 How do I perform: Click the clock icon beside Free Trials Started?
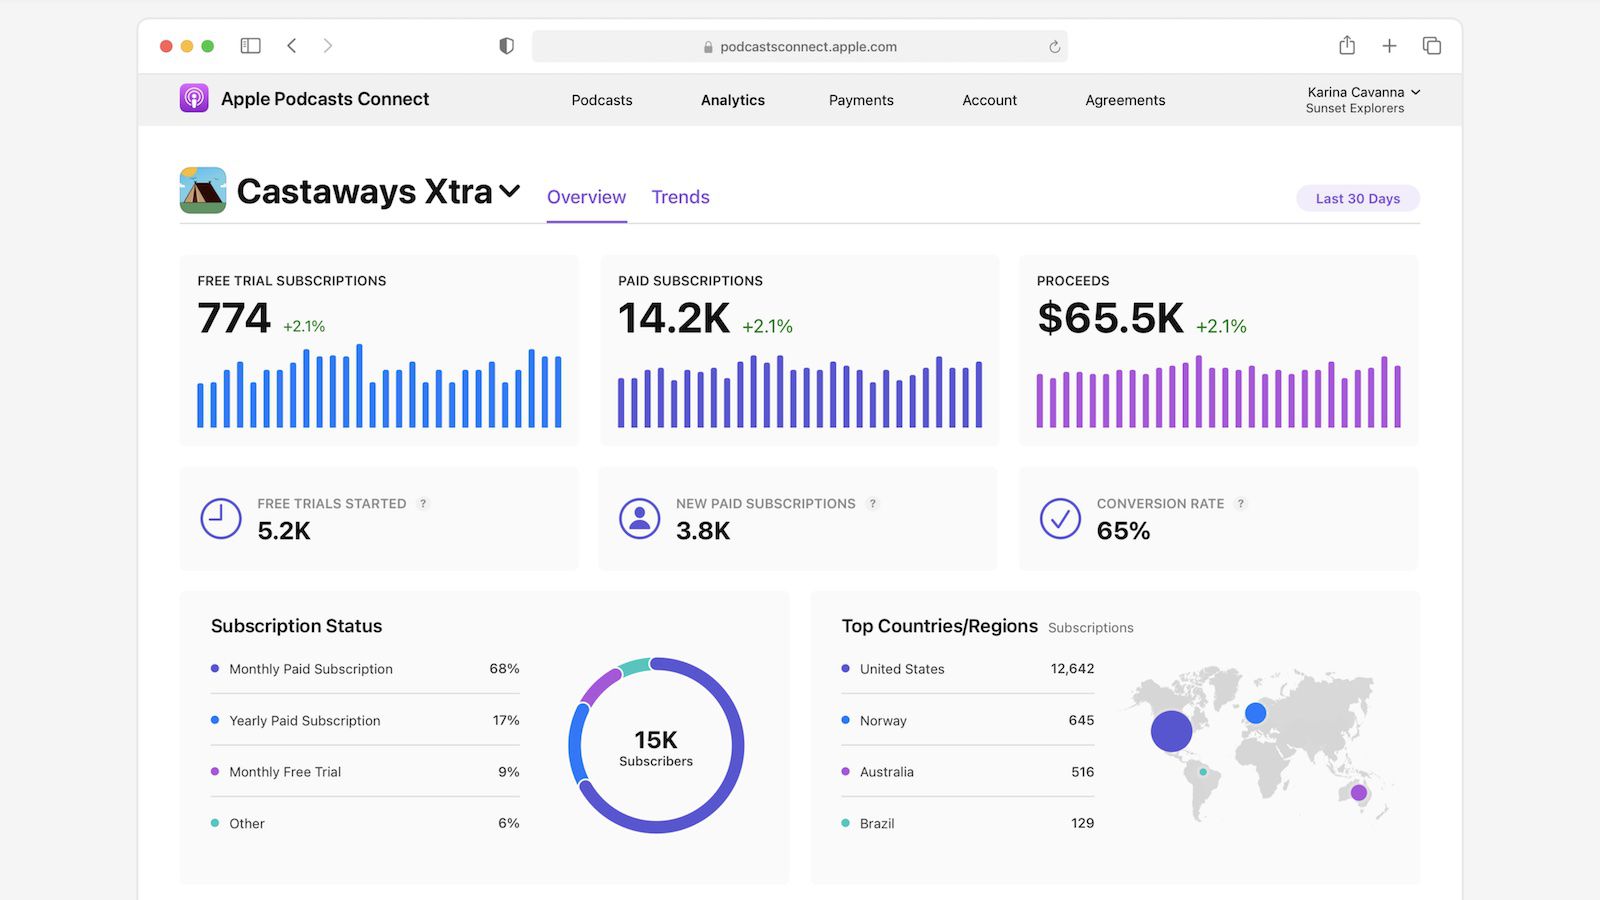click(220, 518)
